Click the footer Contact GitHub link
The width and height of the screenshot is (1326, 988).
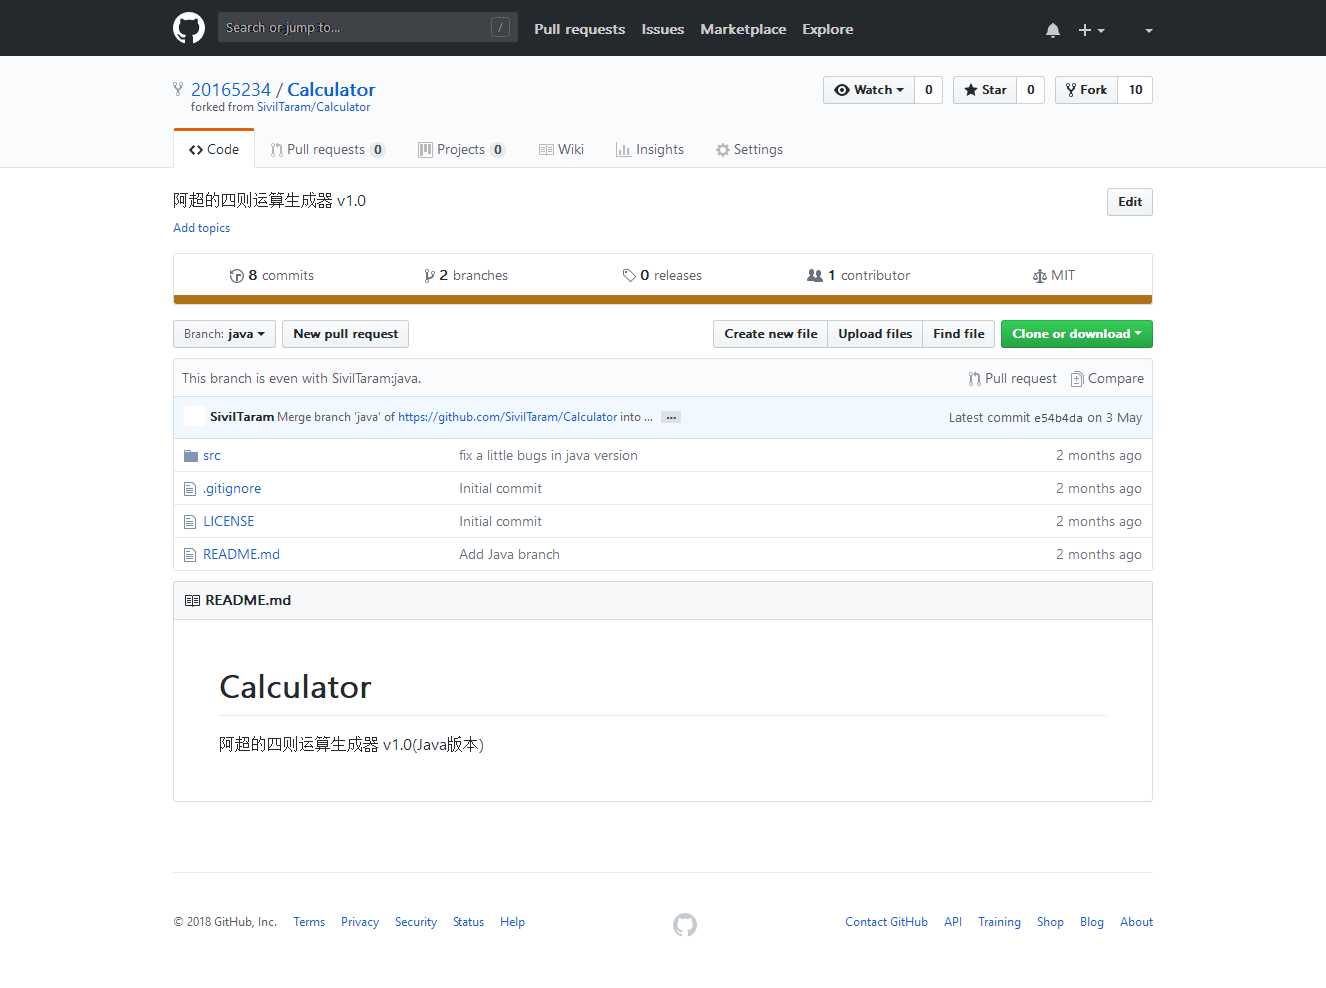886,922
